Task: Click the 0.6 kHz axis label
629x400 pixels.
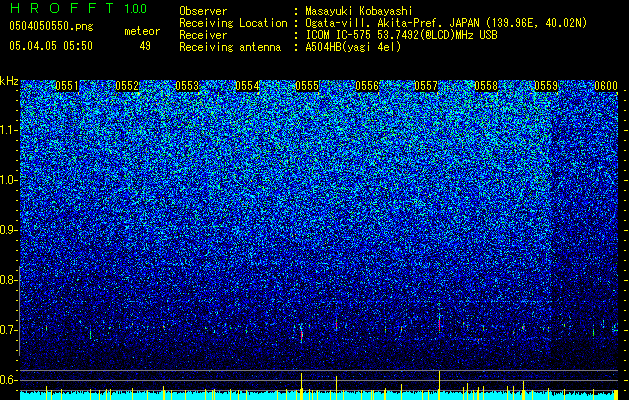Action: [8, 380]
